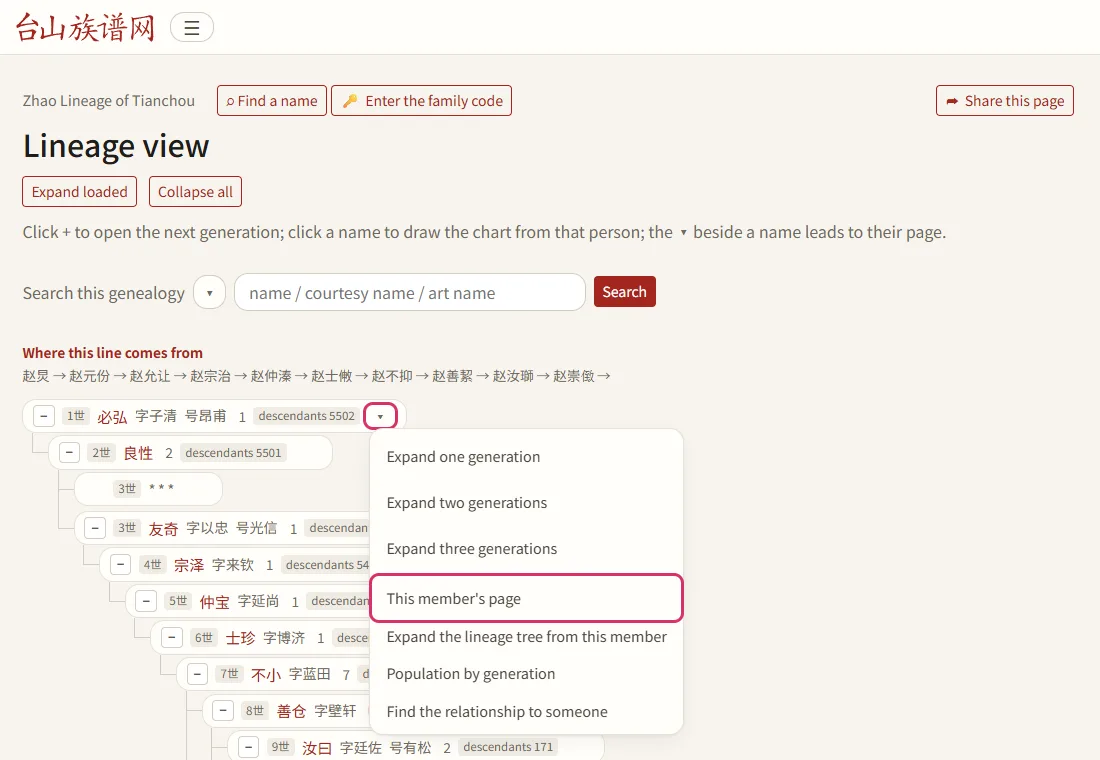The image size is (1100, 760).
Task: Click Share this page button
Action: (1005, 100)
